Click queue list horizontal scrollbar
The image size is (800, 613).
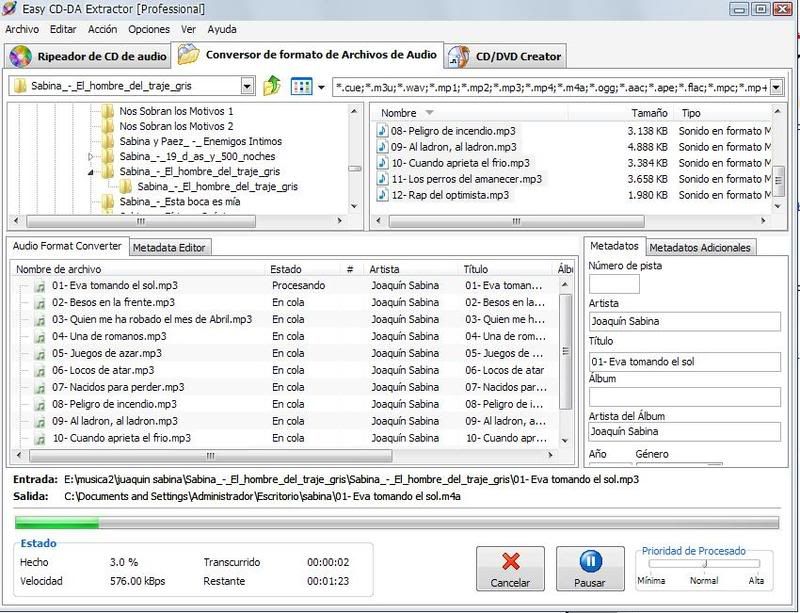click(211, 455)
